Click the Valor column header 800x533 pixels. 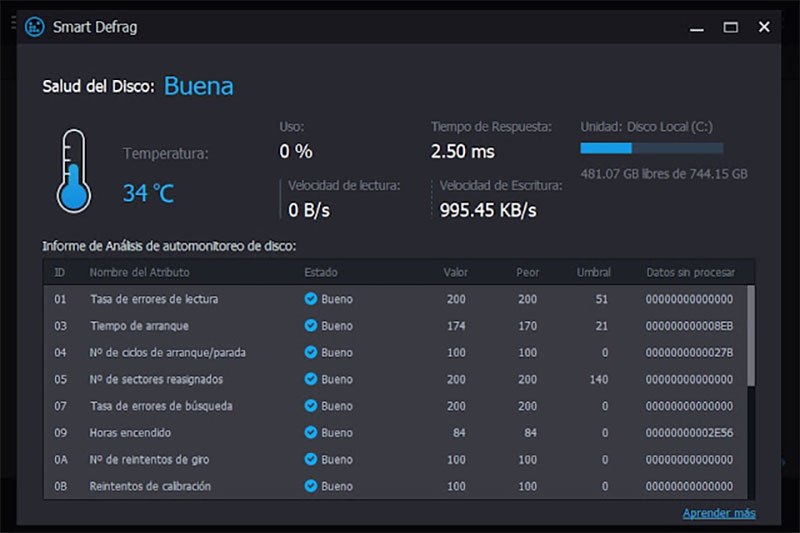point(455,272)
